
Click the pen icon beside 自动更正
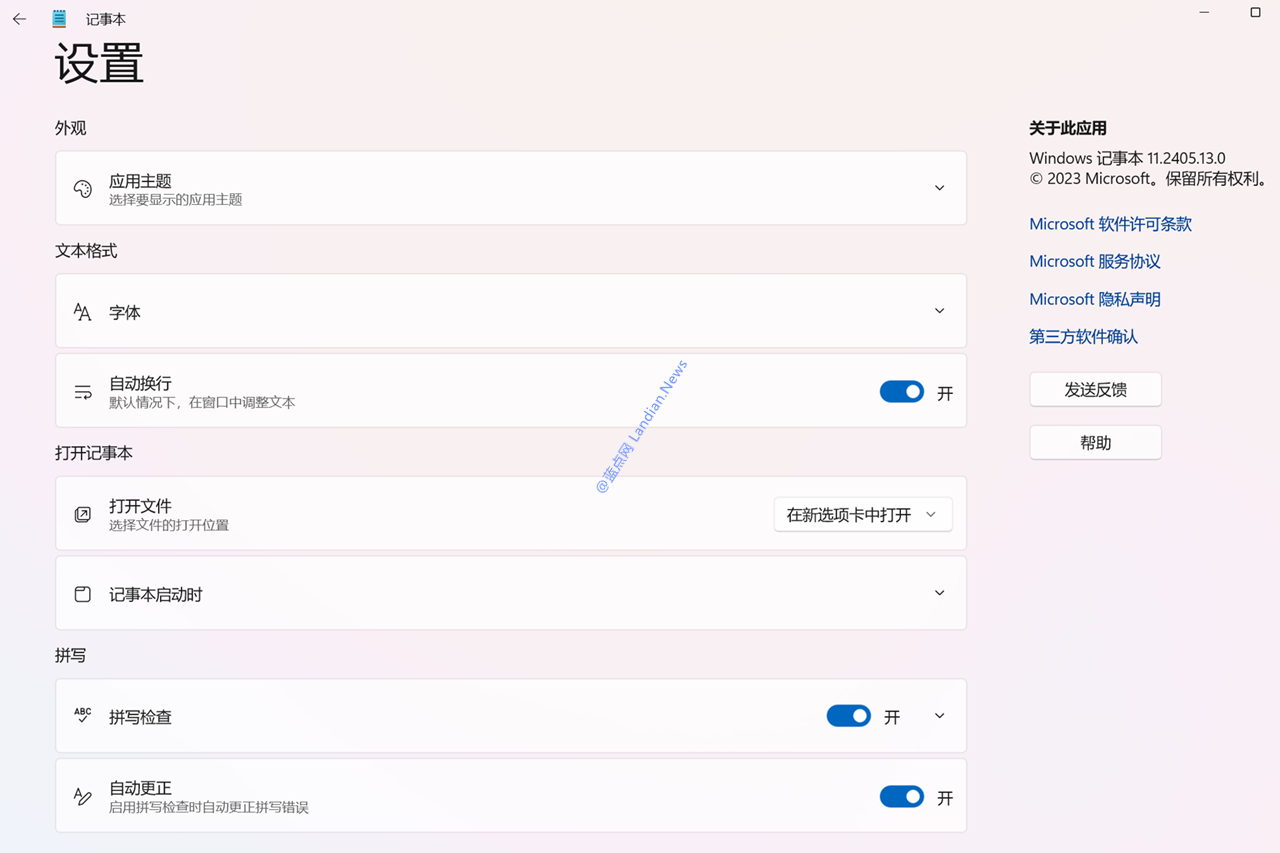[83, 797]
